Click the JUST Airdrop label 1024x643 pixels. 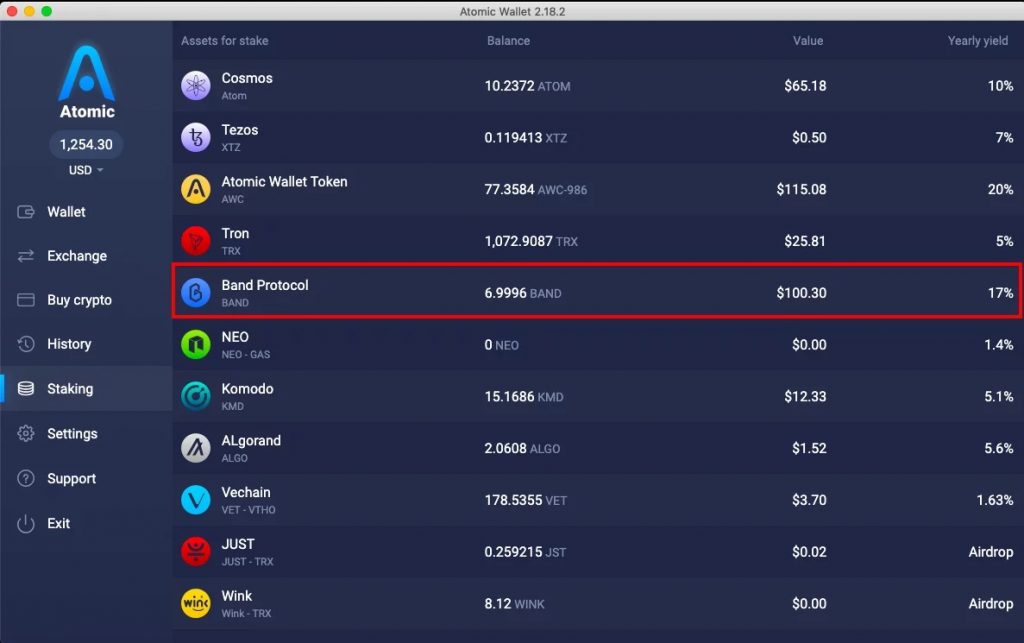pyautogui.click(x=991, y=552)
